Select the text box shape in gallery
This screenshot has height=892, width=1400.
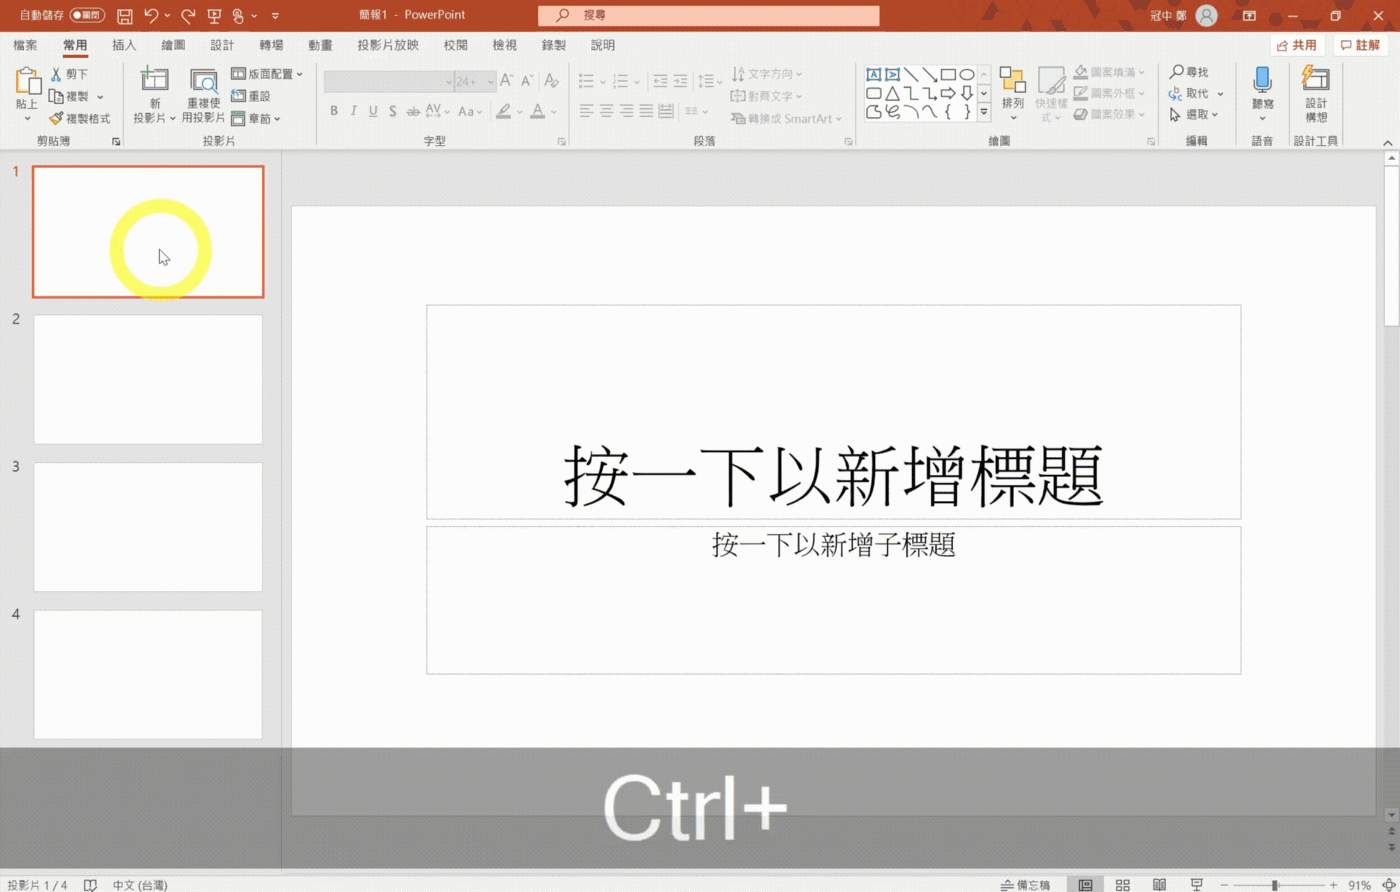873,75
